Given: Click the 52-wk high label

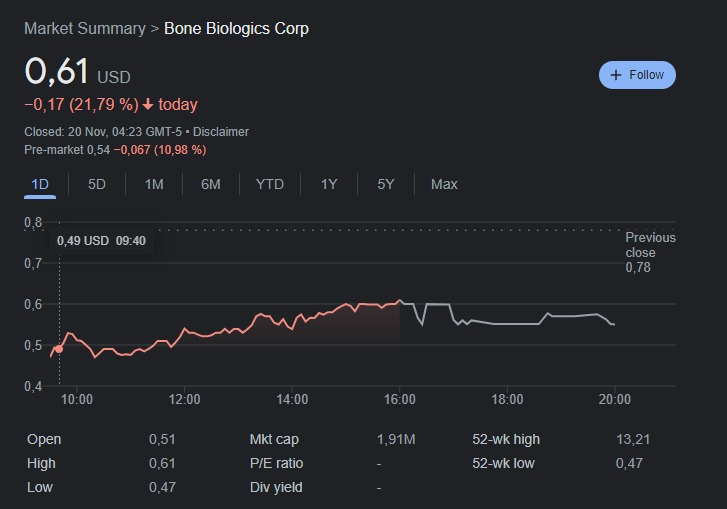Looking at the screenshot, I should pos(506,439).
